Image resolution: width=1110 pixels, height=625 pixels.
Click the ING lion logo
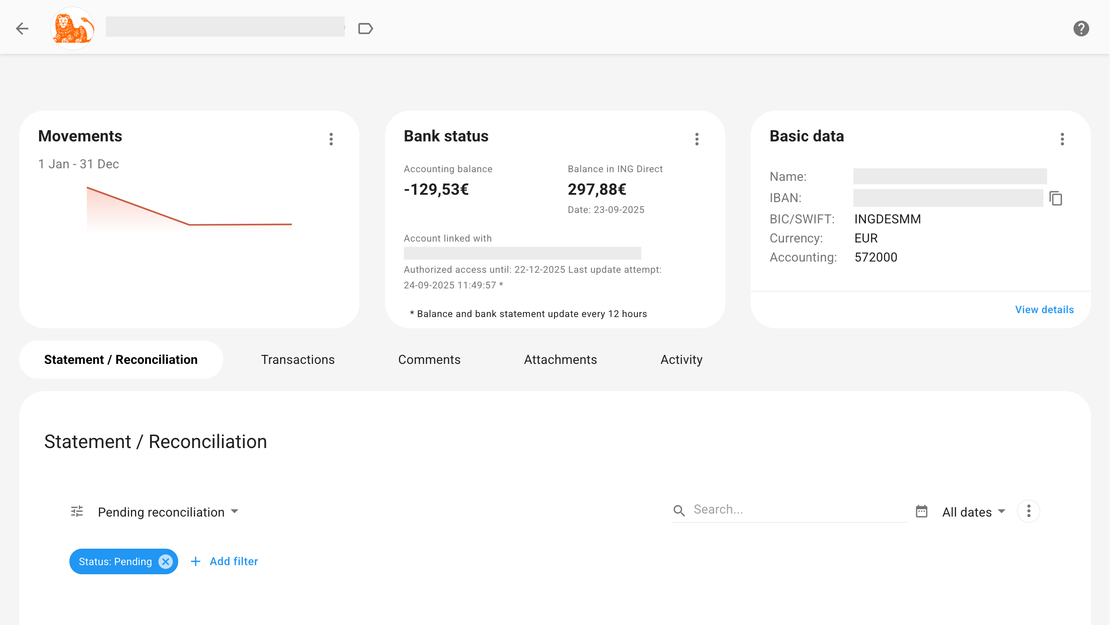tap(72, 29)
